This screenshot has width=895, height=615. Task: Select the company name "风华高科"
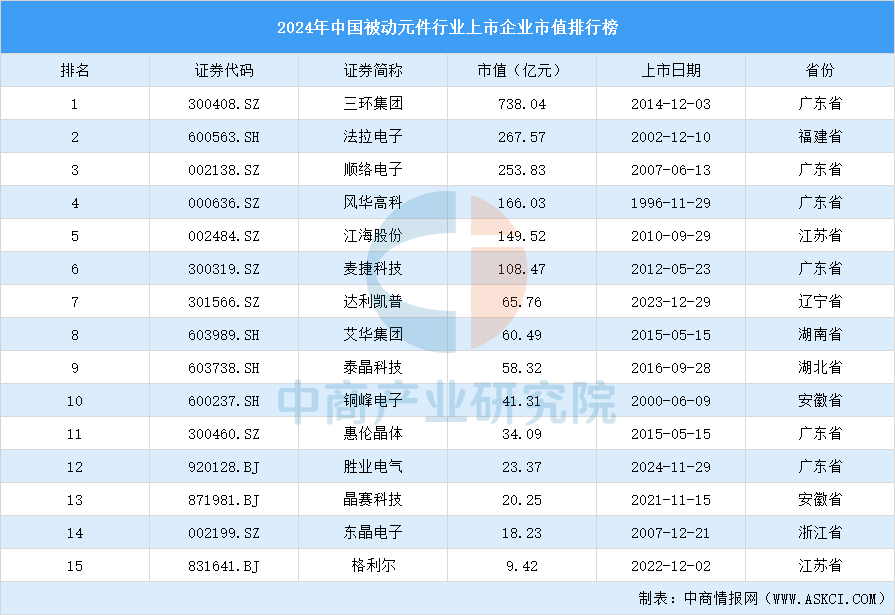[373, 203]
